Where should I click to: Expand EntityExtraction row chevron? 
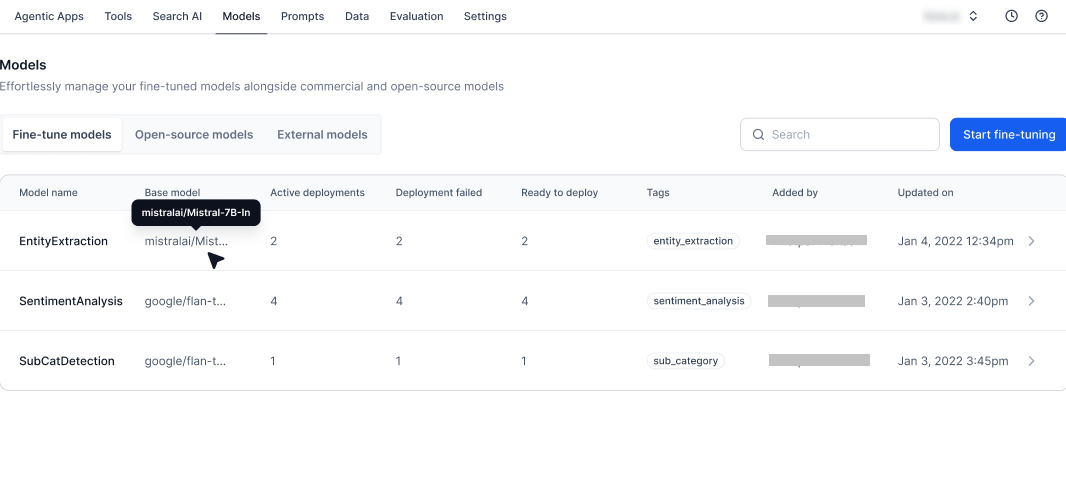1032,241
